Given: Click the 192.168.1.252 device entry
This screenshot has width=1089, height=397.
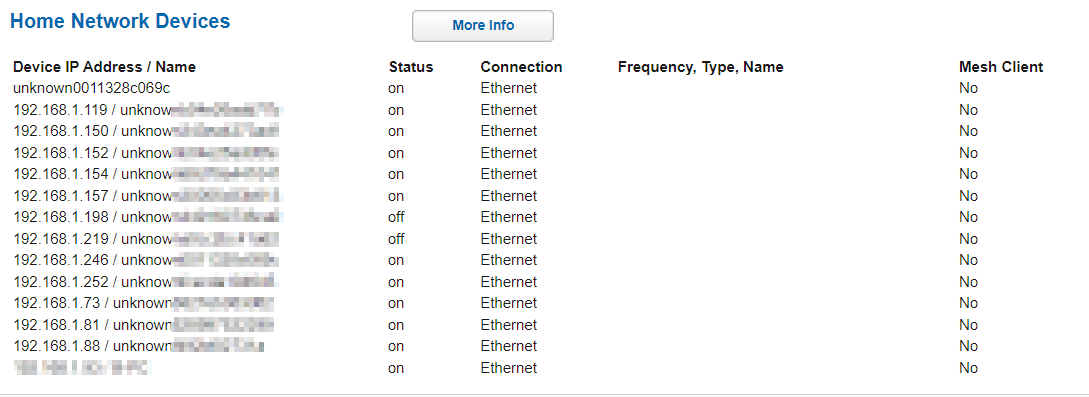Looking at the screenshot, I should (147, 282).
